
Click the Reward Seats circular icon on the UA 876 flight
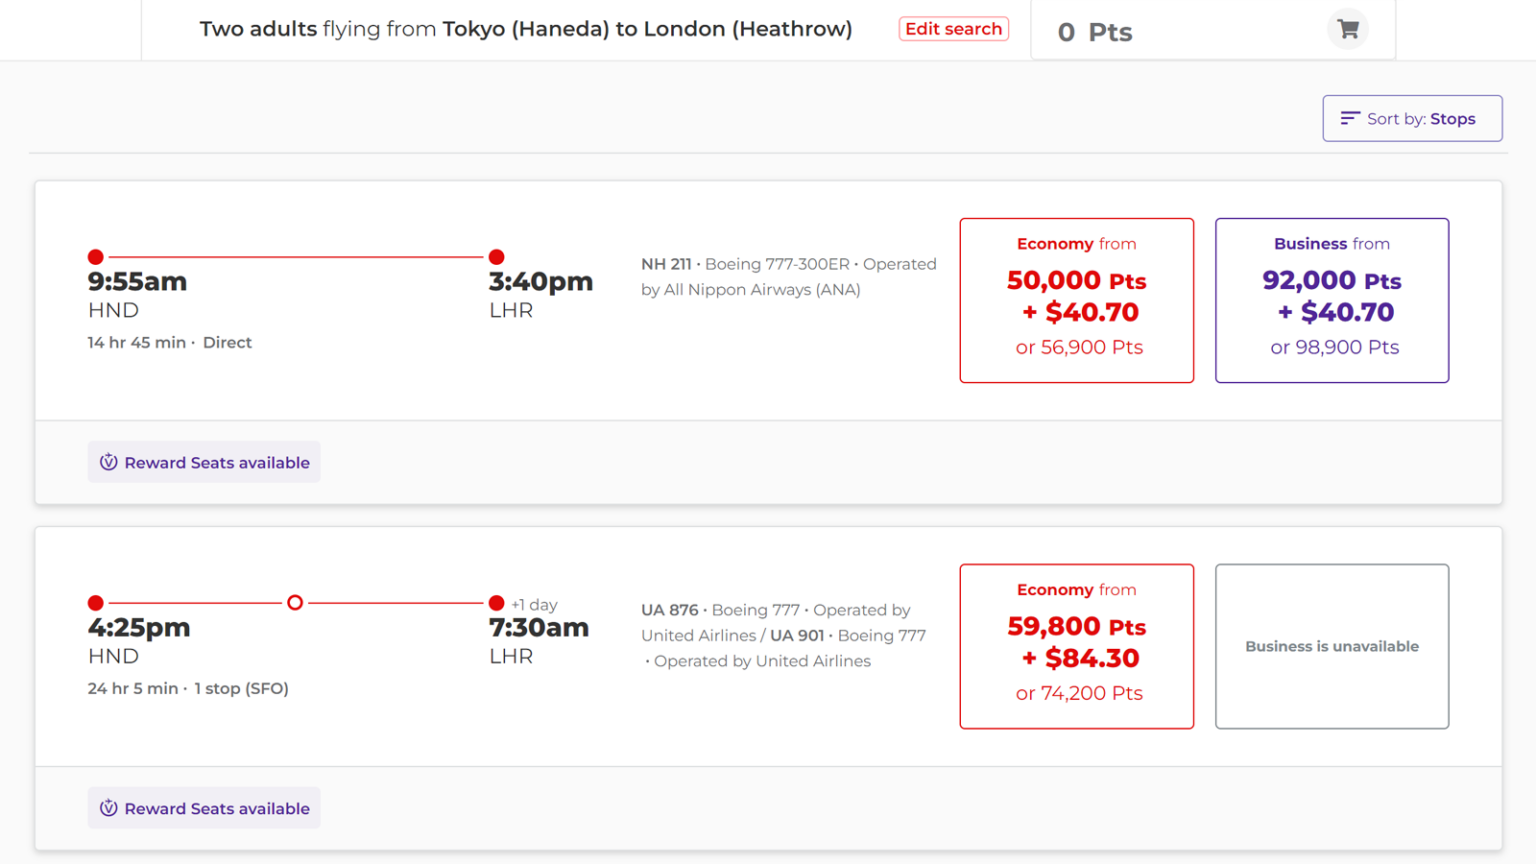(x=110, y=808)
